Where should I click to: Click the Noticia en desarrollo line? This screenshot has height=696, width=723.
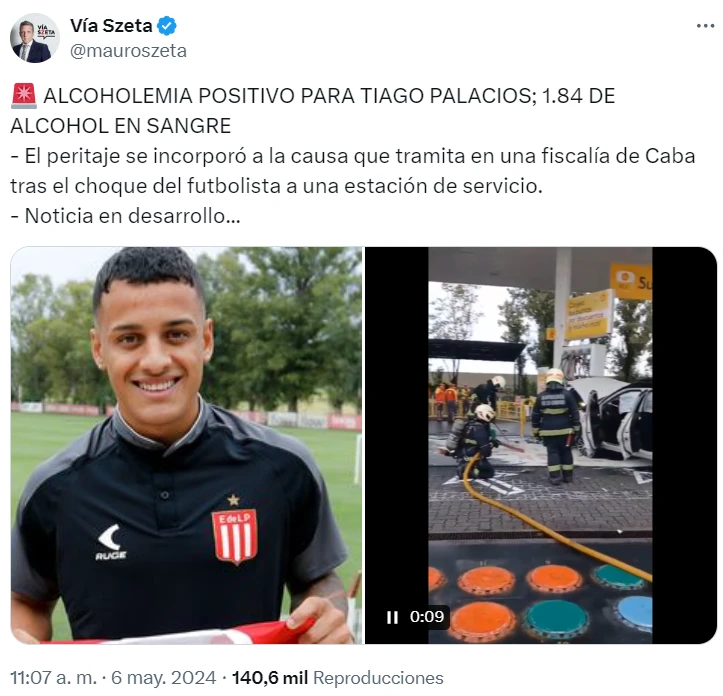(125, 216)
